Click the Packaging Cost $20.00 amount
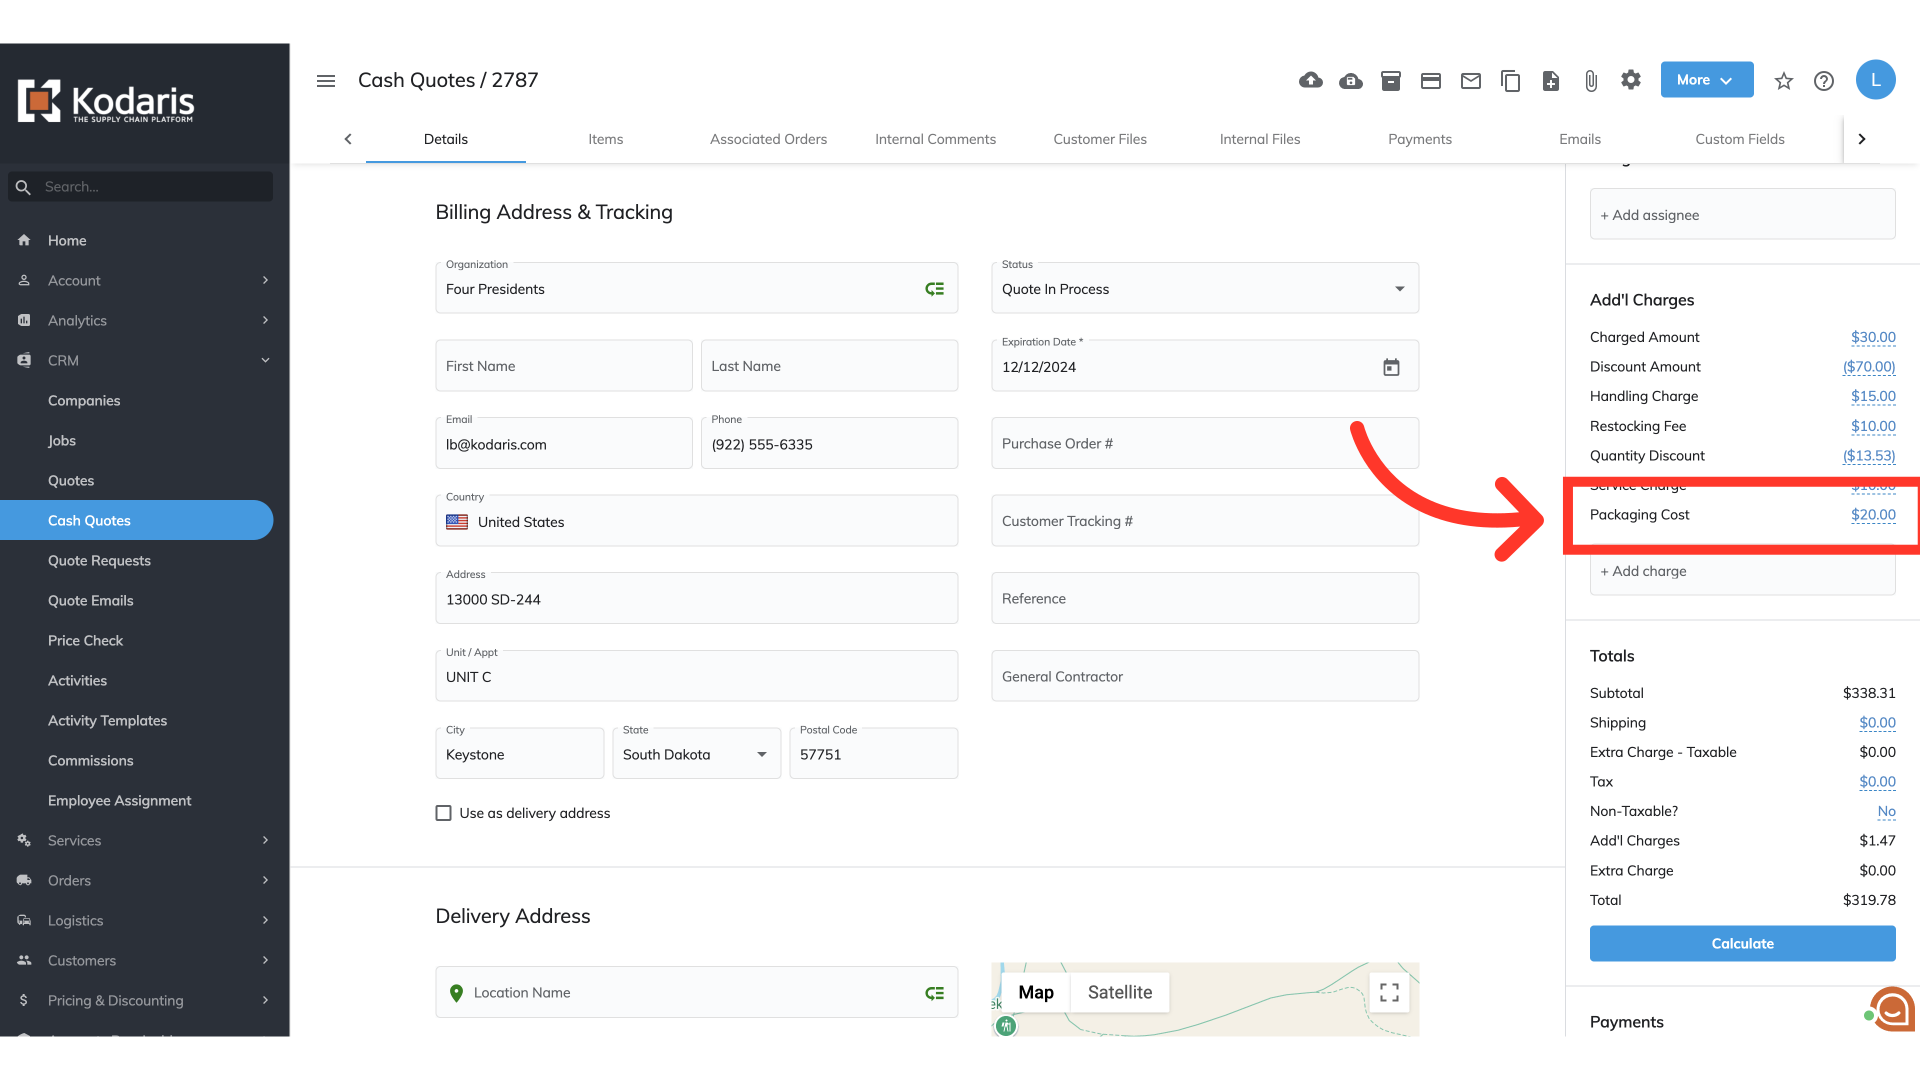Viewport: 1920px width, 1080px height. point(1872,515)
